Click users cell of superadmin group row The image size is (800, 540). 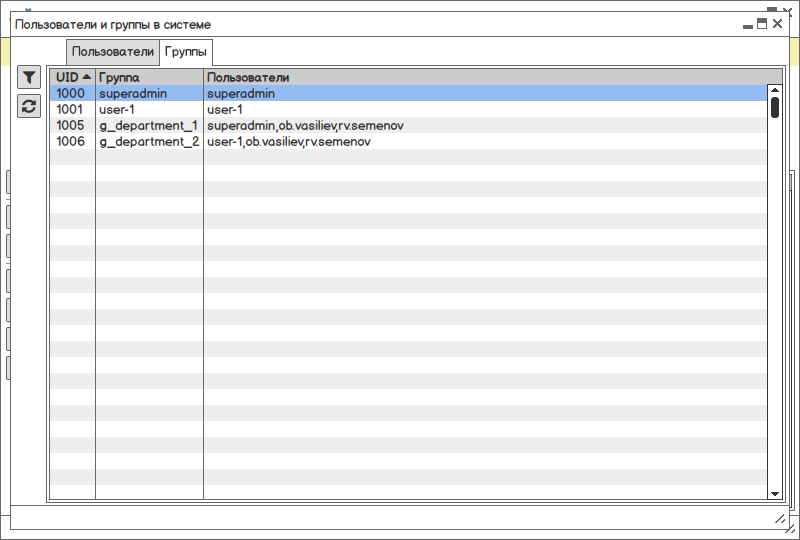point(485,93)
